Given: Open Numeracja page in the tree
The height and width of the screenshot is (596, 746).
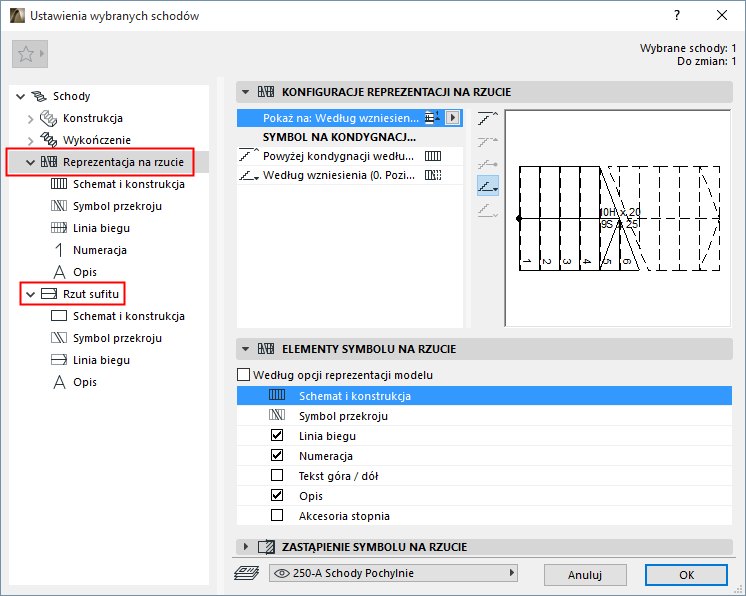Looking at the screenshot, I should point(99,250).
